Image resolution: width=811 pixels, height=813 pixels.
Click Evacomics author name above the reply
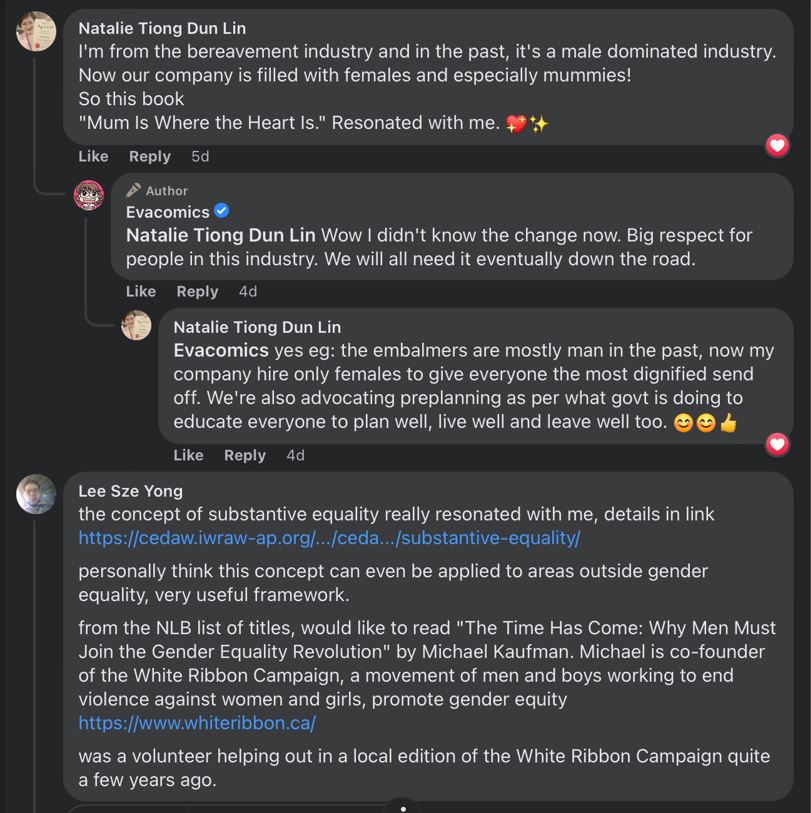point(167,212)
